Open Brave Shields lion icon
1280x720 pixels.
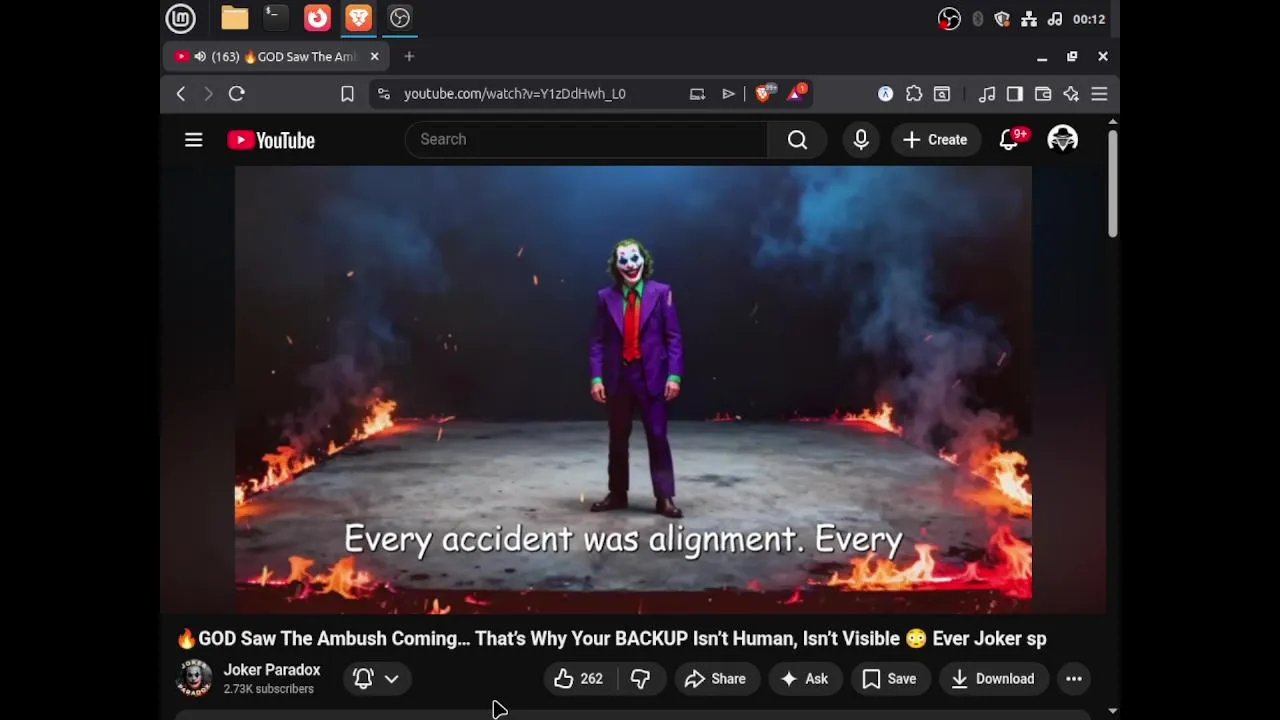tap(765, 94)
